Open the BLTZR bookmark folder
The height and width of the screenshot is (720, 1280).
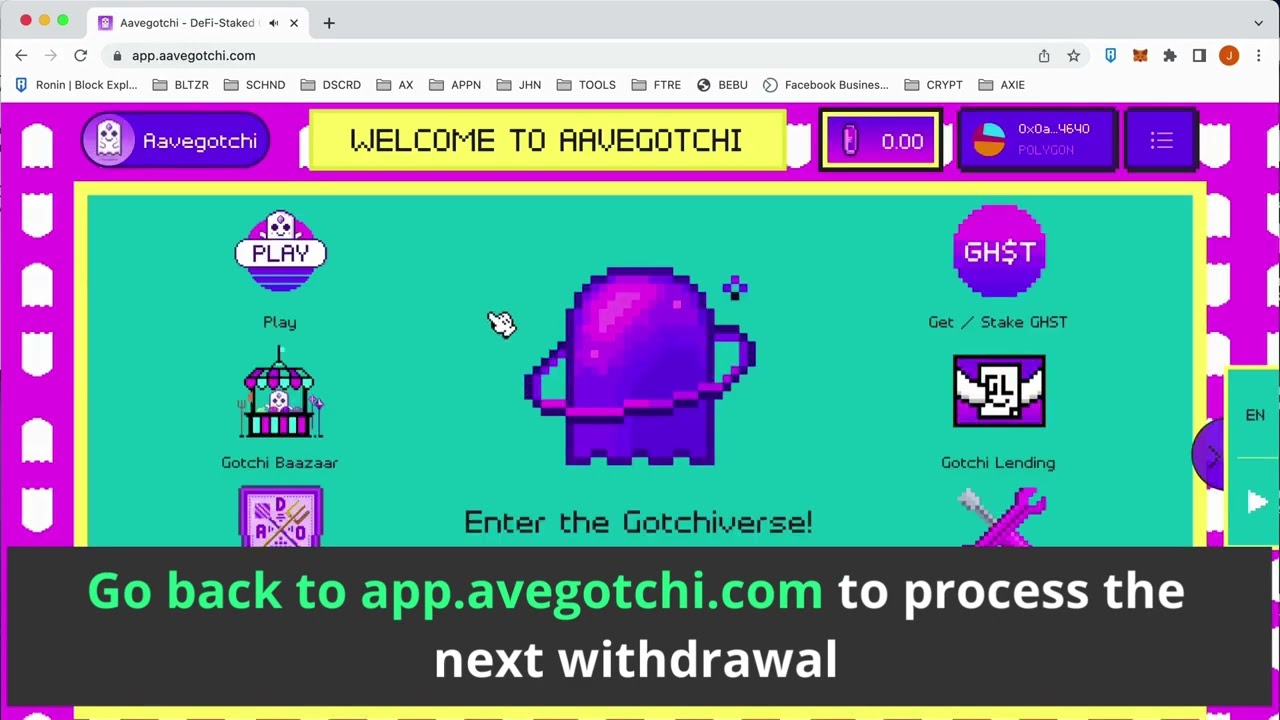181,85
